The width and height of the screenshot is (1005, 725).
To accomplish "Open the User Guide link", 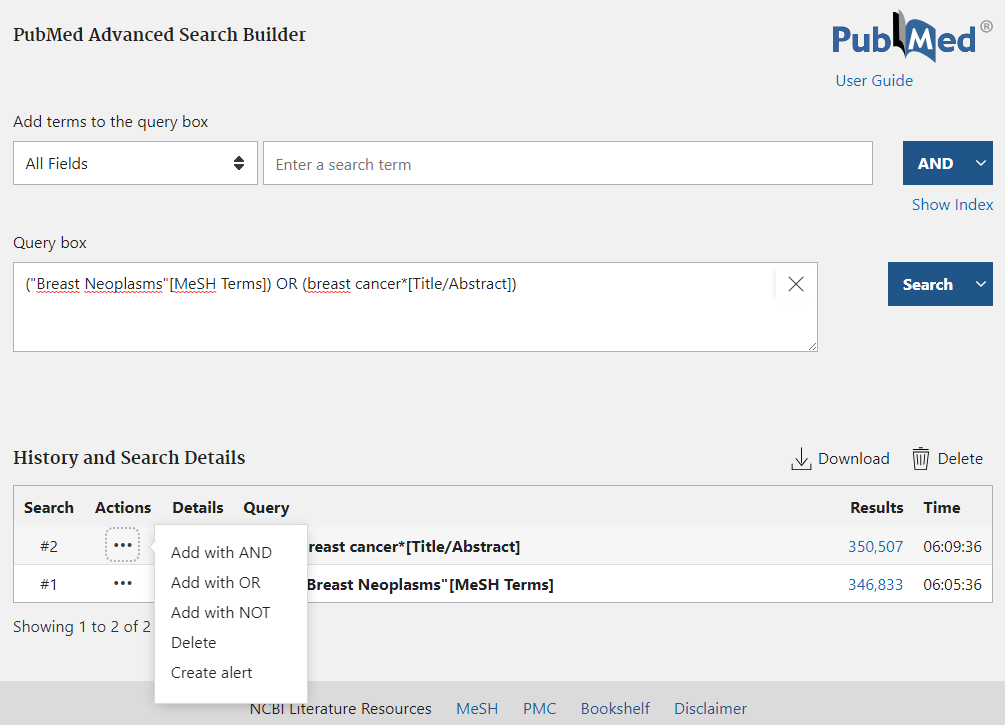I will click(x=874, y=81).
